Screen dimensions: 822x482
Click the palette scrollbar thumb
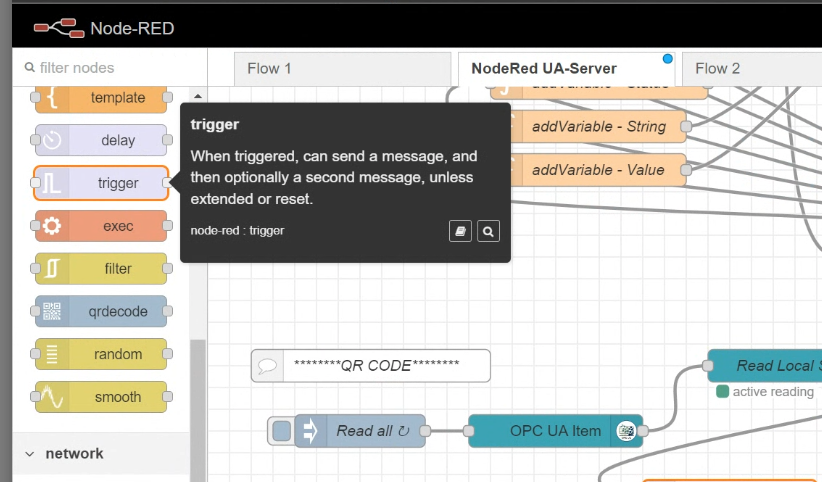coord(198,411)
